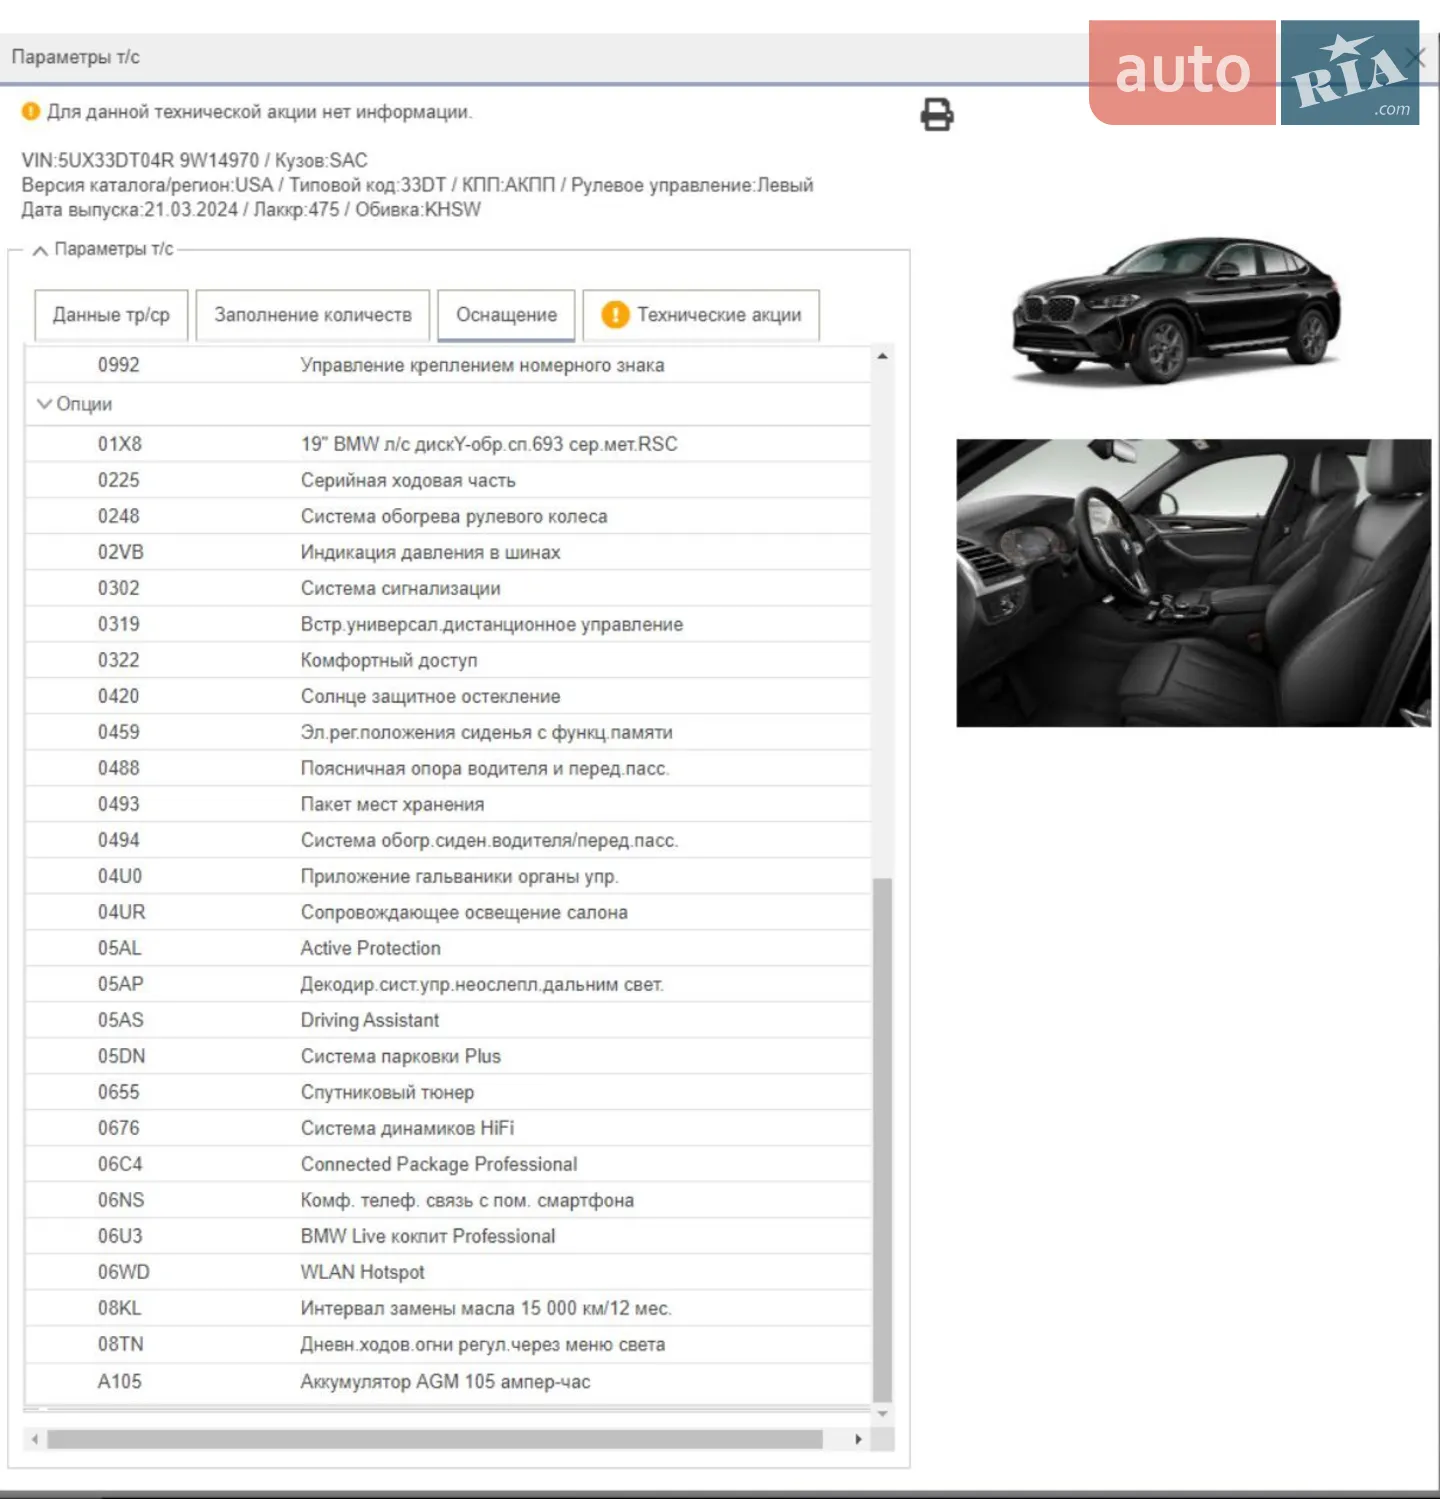Click the Версия каталога/регион line
Screen dimensions: 1440x1499
(417, 185)
